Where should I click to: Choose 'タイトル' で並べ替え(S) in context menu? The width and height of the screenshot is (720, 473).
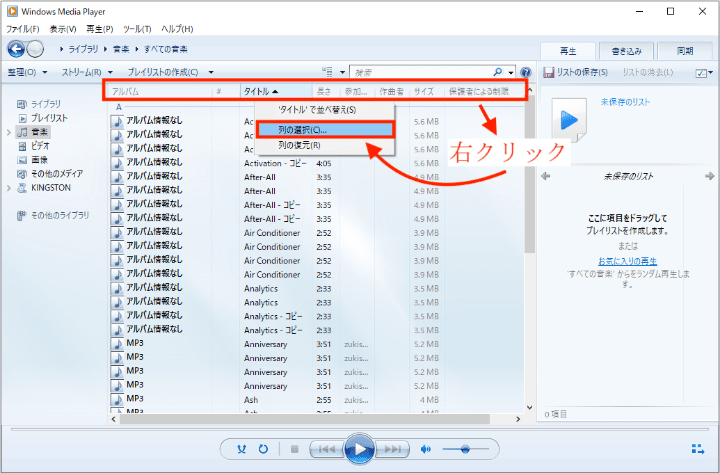click(x=324, y=110)
